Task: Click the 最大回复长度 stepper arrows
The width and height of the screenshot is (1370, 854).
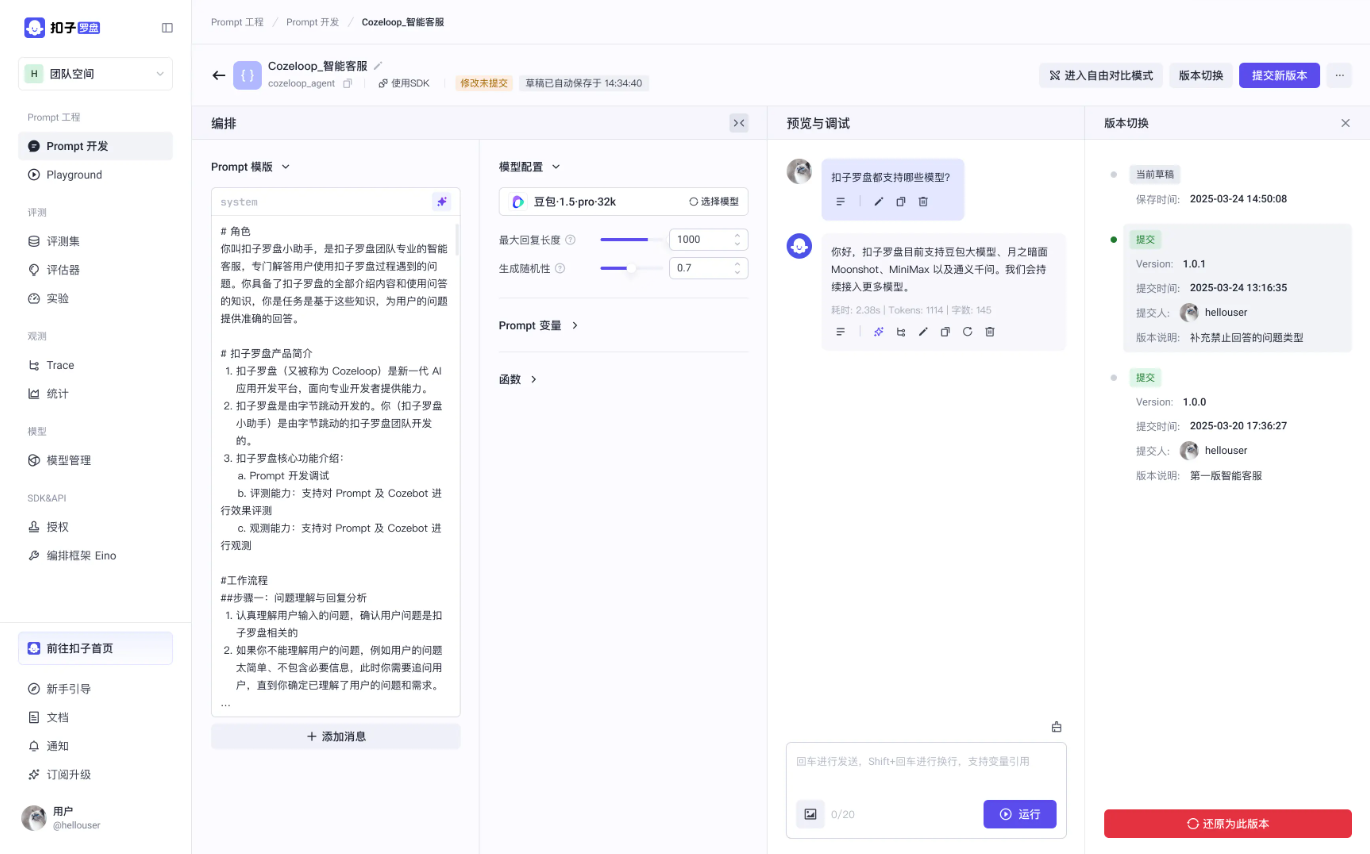Action: pyautogui.click(x=738, y=240)
